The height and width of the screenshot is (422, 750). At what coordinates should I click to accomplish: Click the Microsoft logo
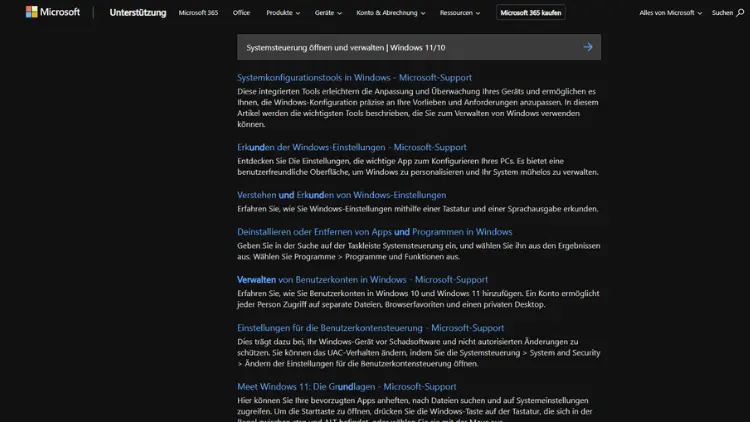click(x=53, y=12)
